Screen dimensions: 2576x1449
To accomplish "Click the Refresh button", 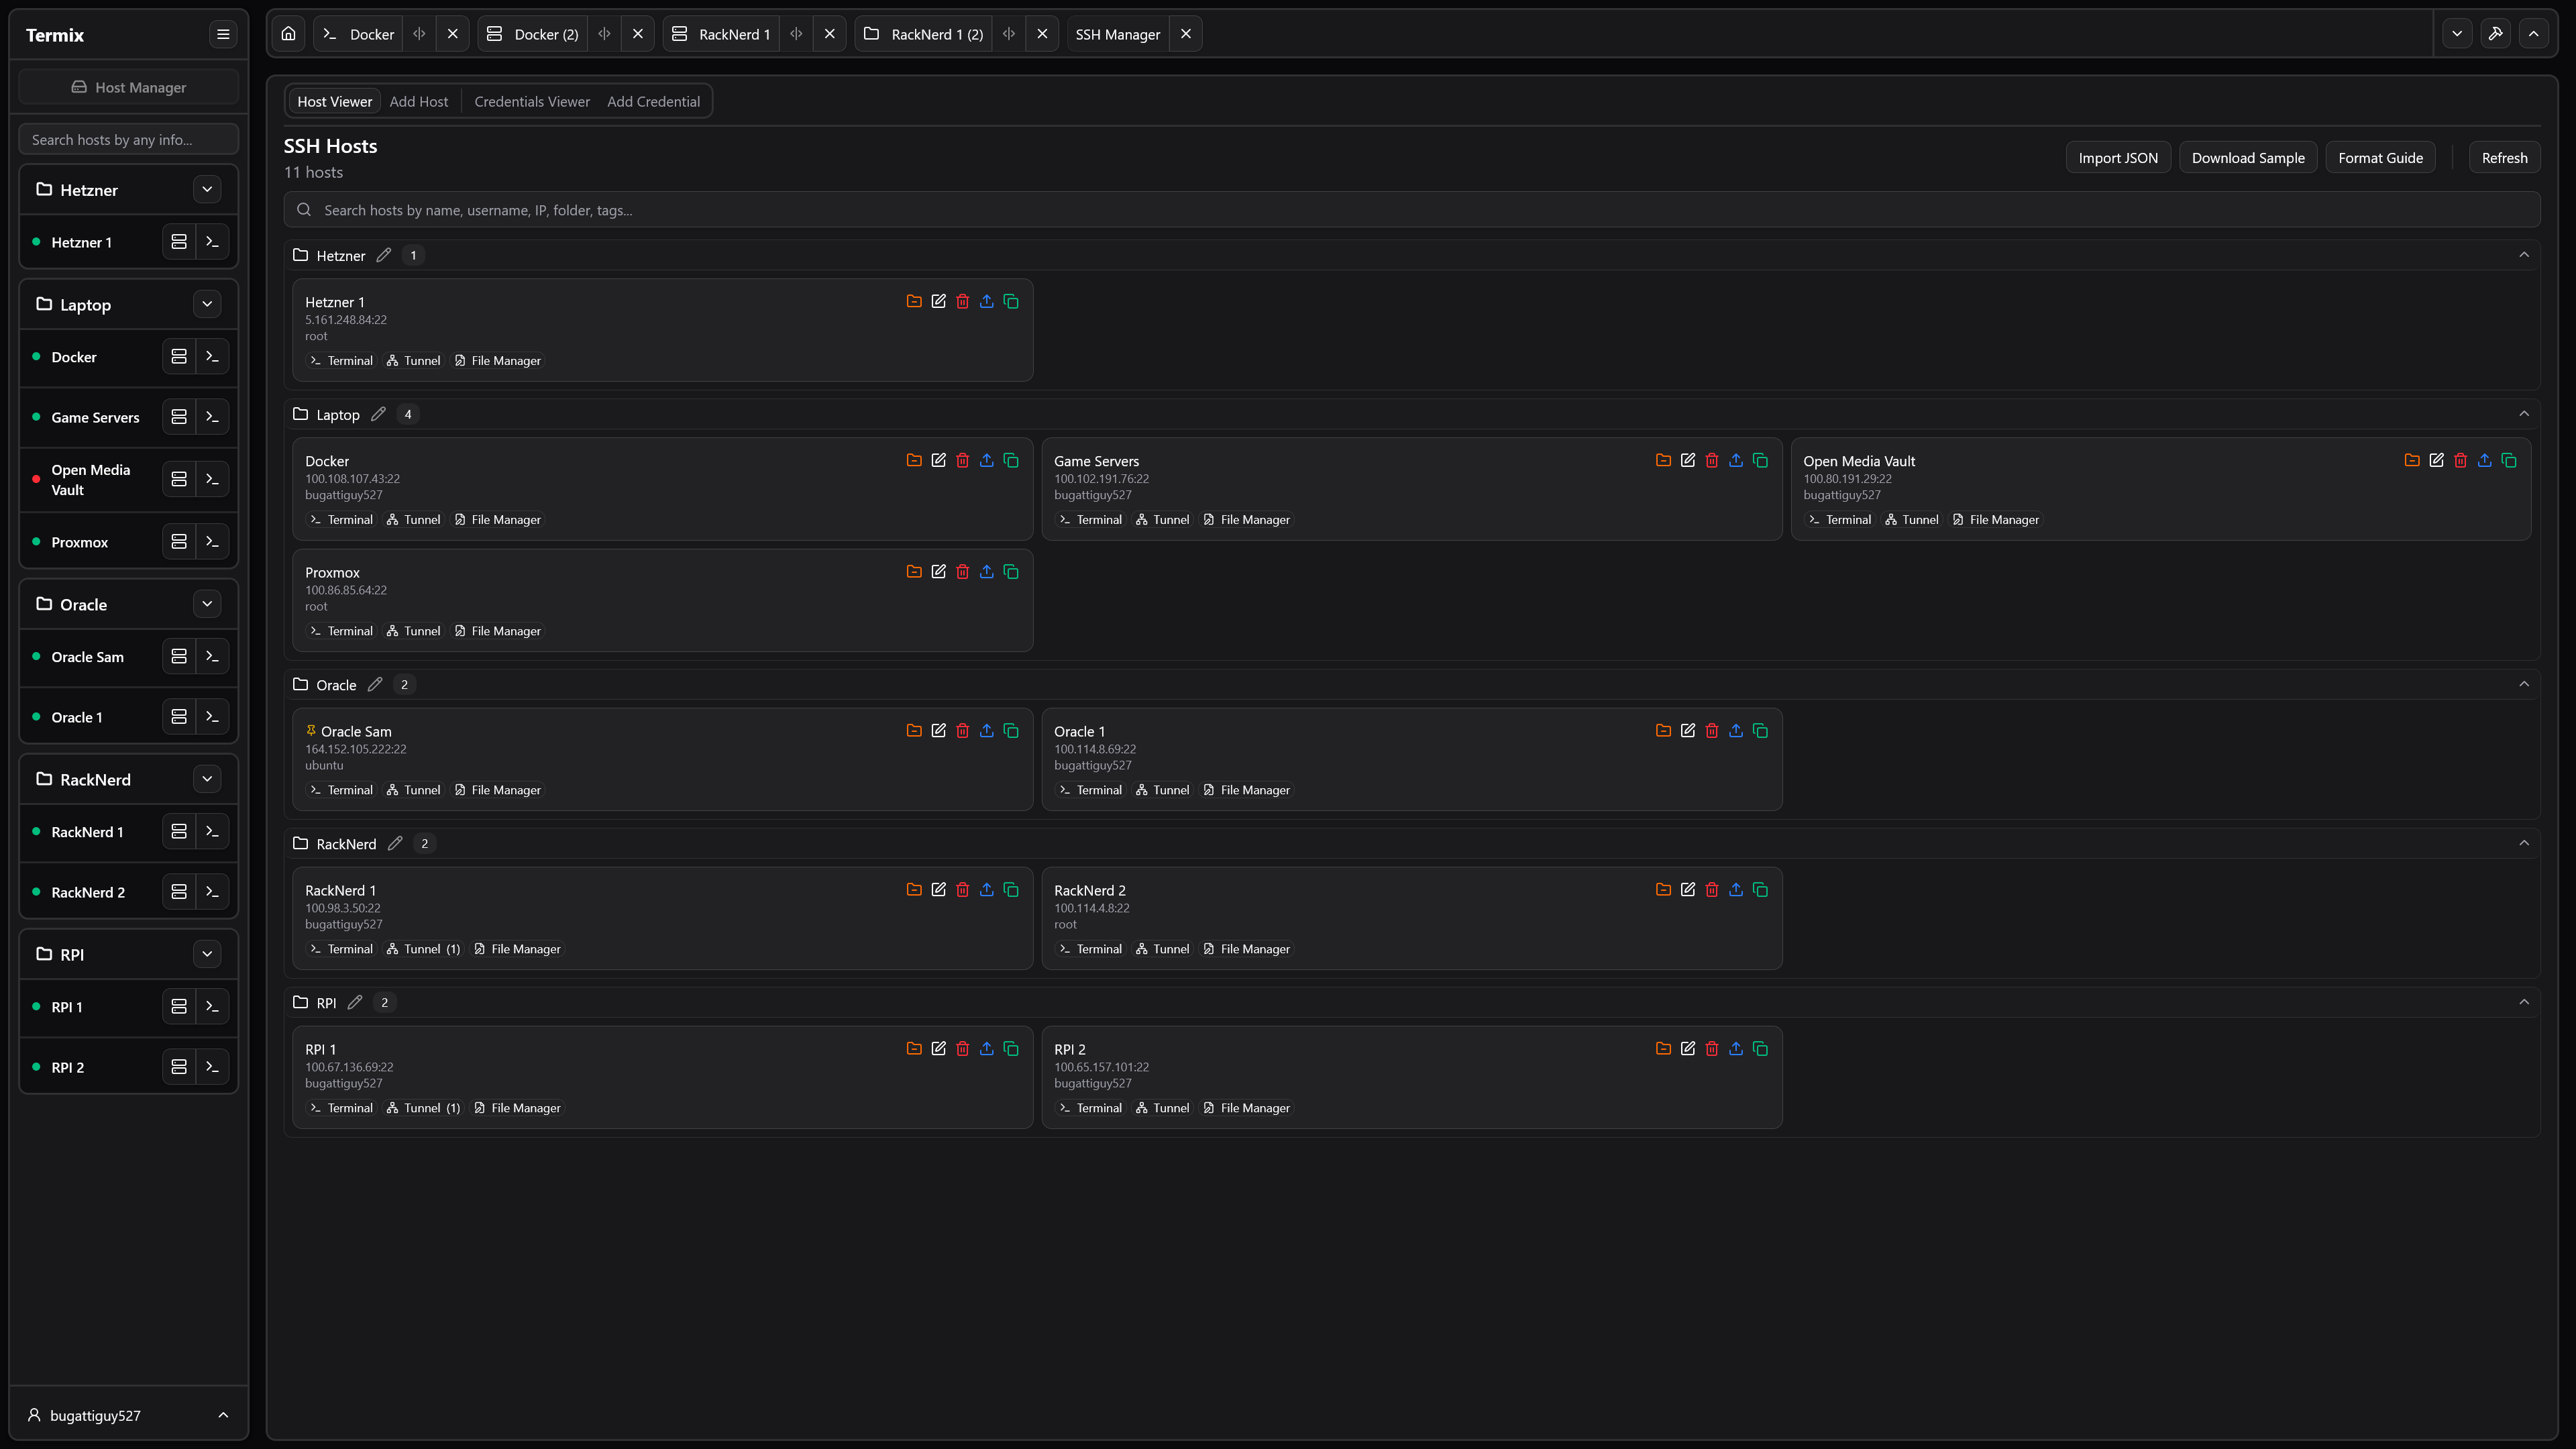I will (x=2503, y=158).
